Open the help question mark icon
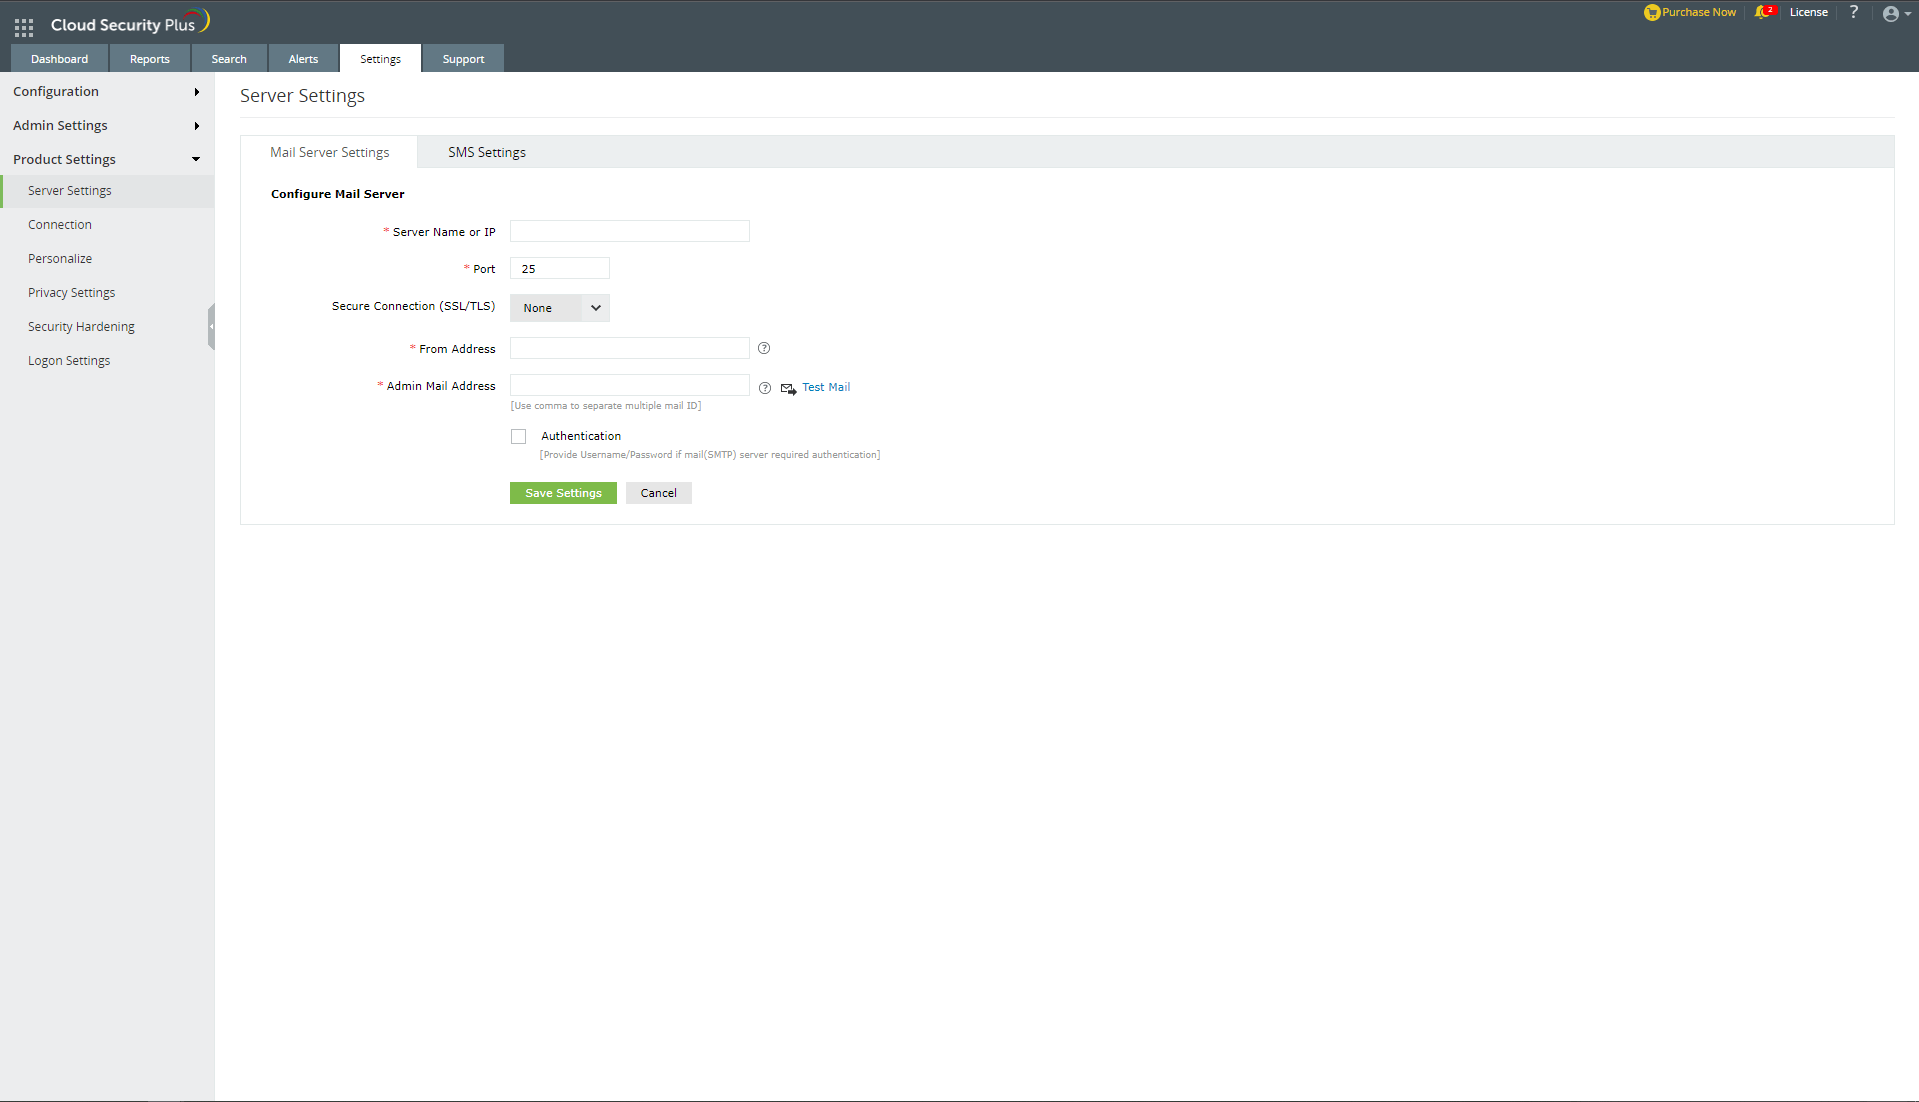1919x1102 pixels. (1853, 13)
